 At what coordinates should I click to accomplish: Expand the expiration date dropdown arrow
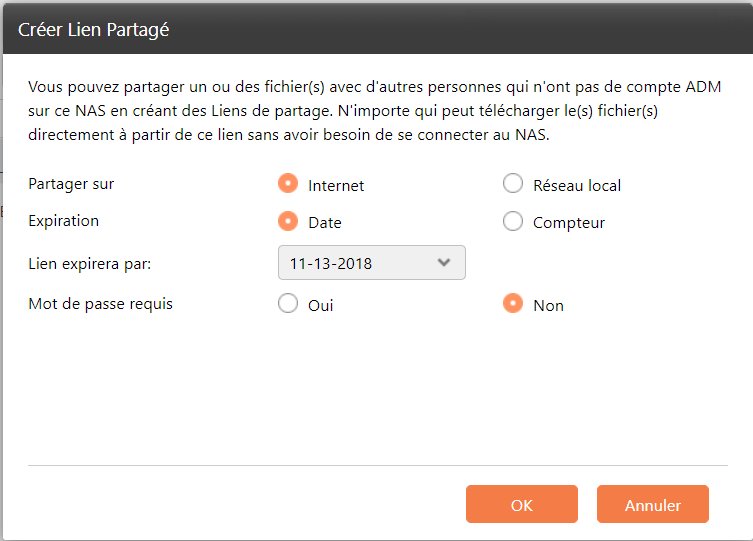(445, 263)
